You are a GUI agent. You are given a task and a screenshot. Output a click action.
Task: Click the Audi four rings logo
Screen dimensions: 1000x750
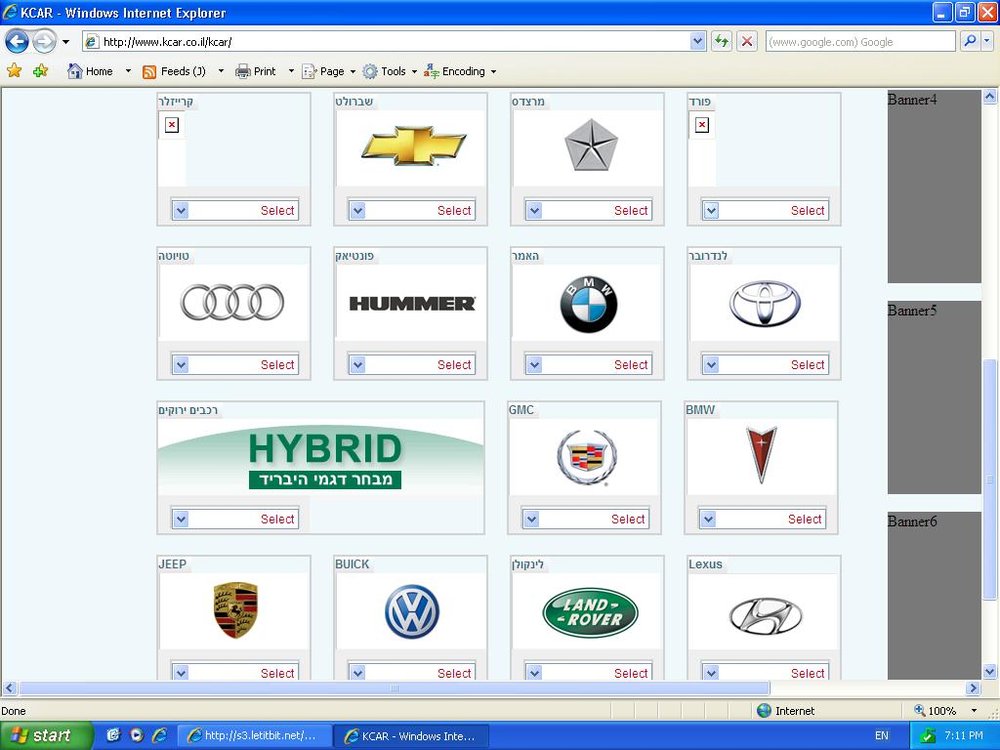pyautogui.click(x=232, y=302)
